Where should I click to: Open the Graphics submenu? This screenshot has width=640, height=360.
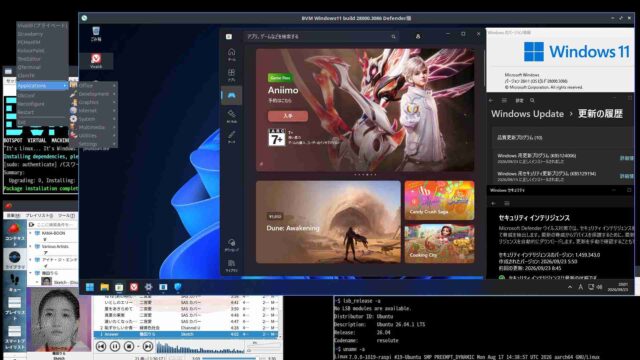pyautogui.click(x=93, y=102)
